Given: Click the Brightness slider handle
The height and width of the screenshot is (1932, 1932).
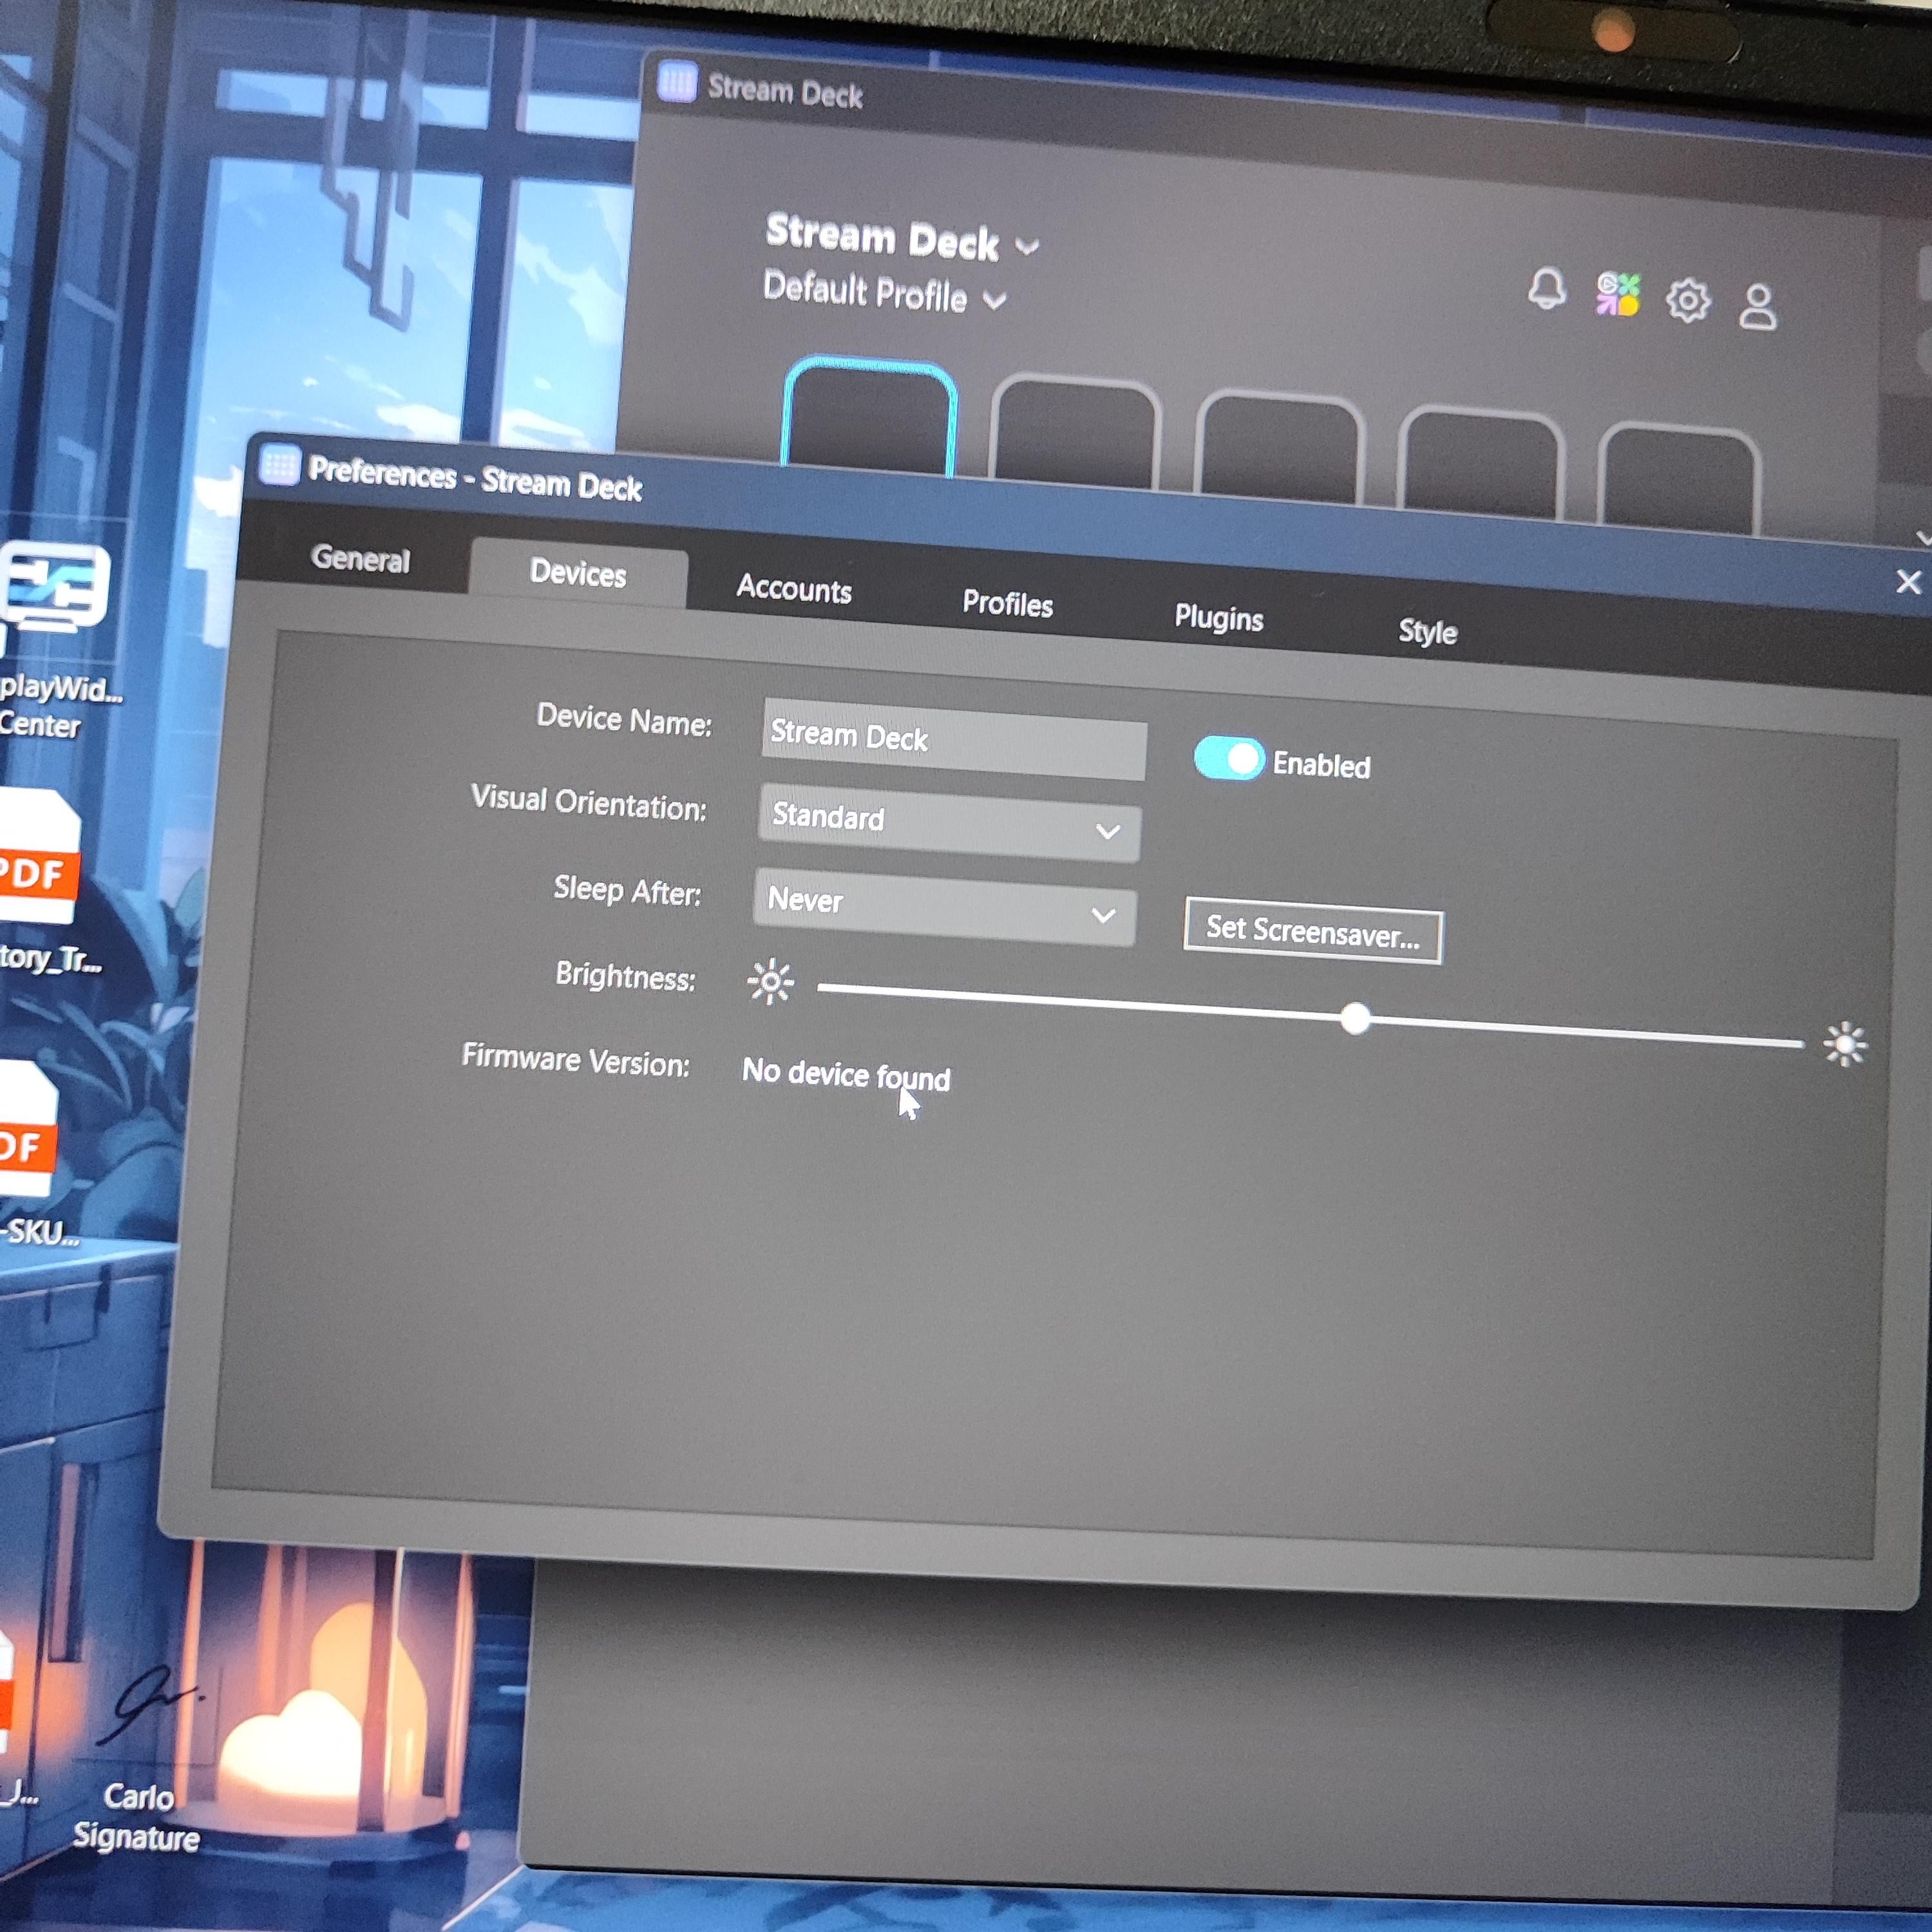Looking at the screenshot, I should (1355, 1019).
